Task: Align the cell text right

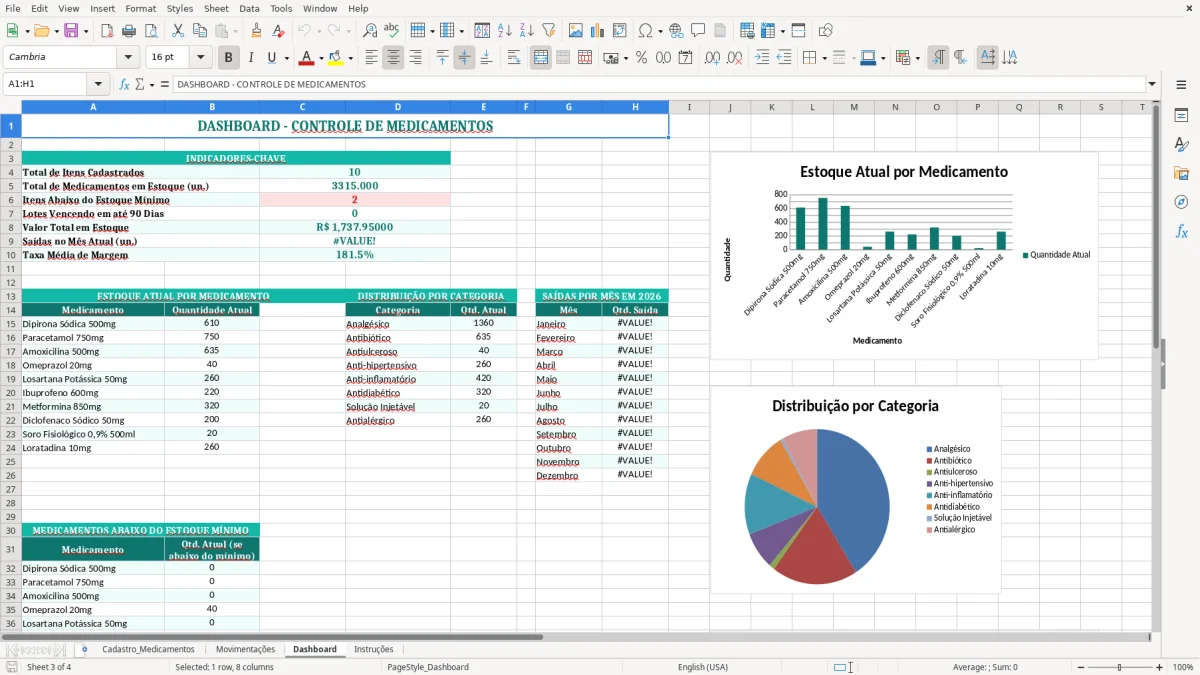Action: coord(415,58)
